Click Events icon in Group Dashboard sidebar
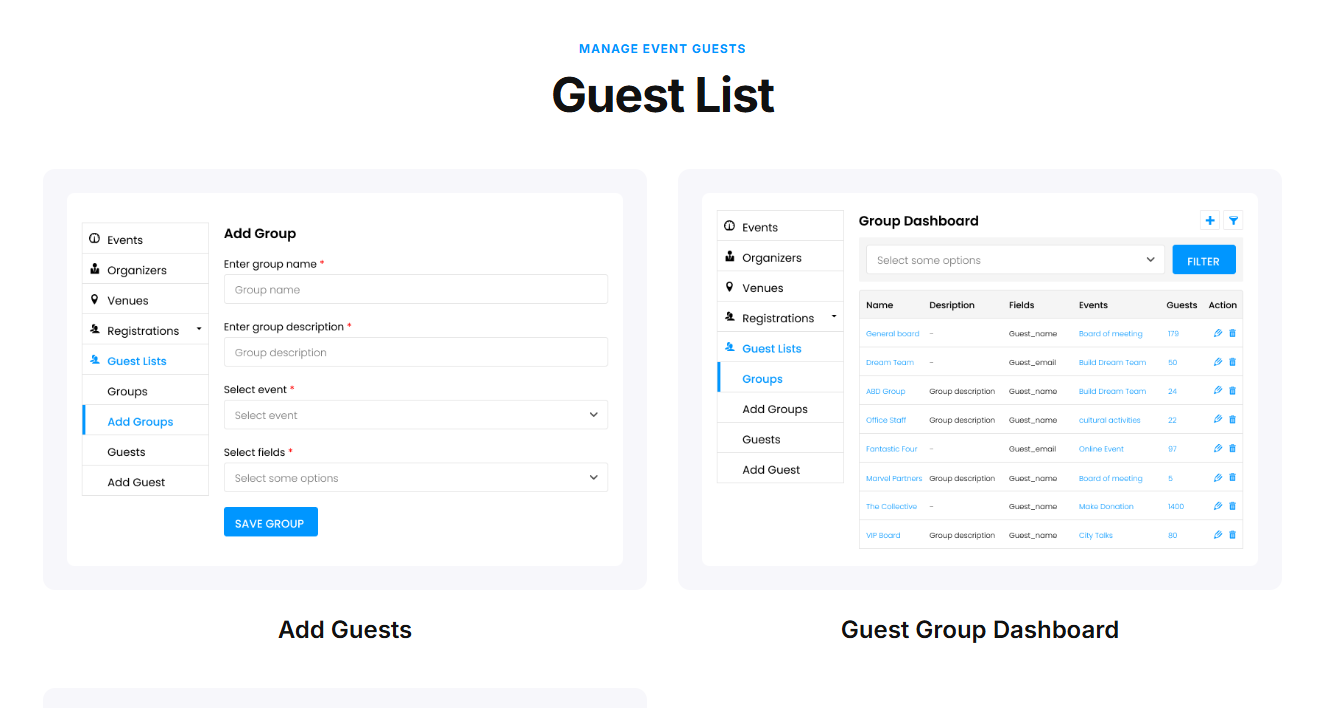The width and height of the screenshot is (1334, 708). click(730, 226)
